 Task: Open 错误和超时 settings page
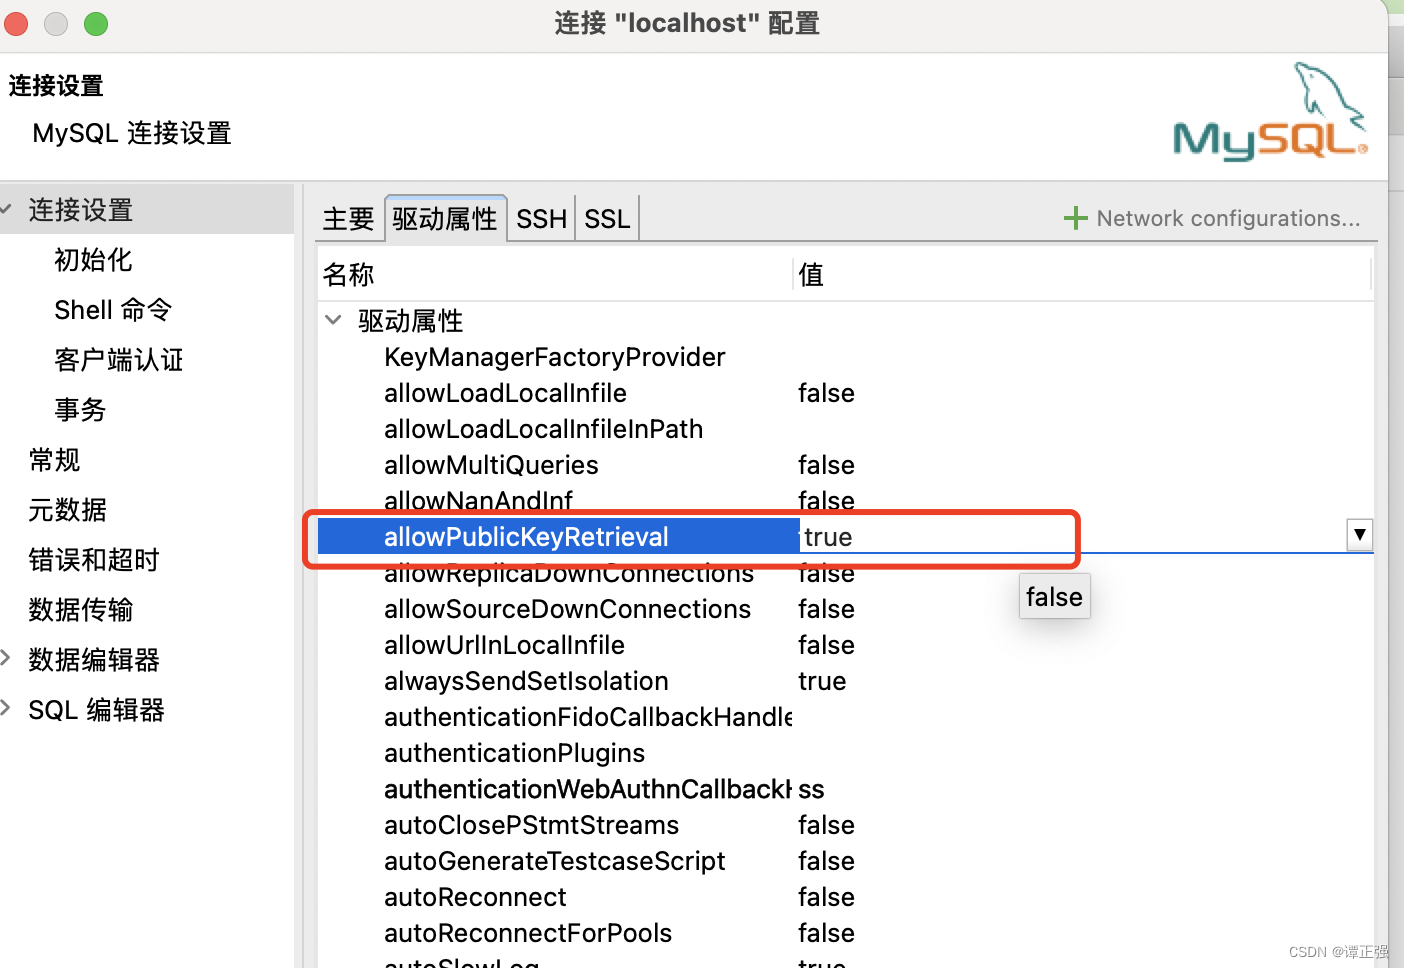point(94,560)
